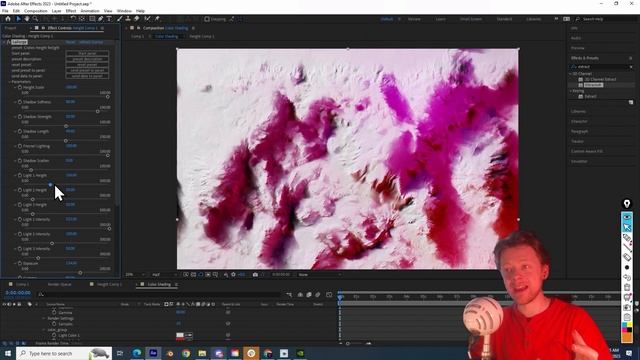
Task: Select the Rectangle shape tool
Action: [92, 19]
